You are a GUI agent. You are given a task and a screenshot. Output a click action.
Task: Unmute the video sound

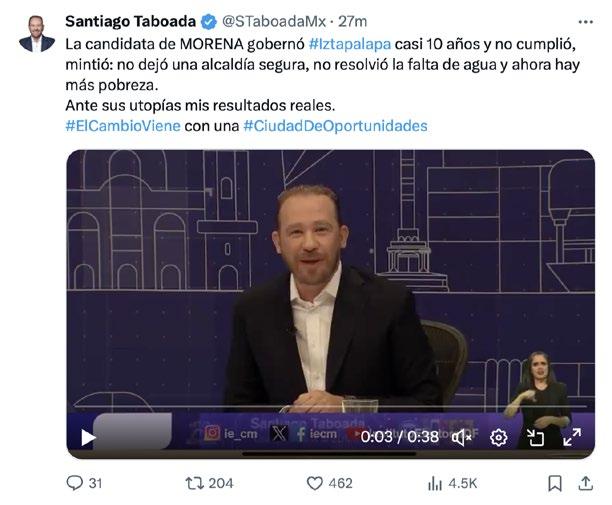click(462, 437)
